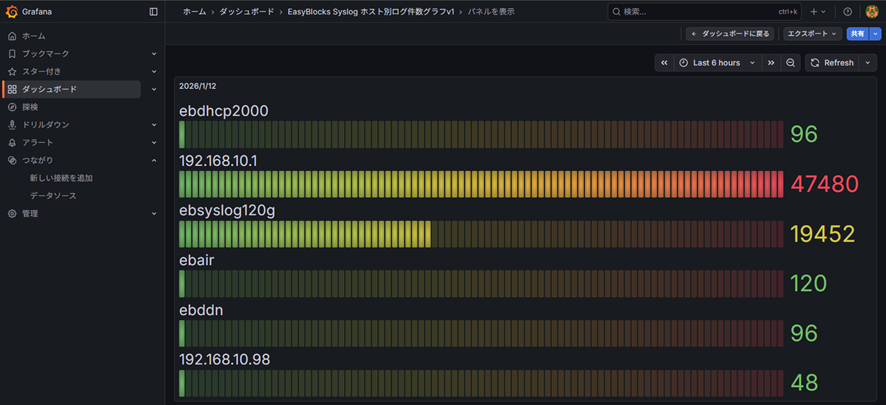
Task: Open the help question mark icon
Action: tap(848, 12)
